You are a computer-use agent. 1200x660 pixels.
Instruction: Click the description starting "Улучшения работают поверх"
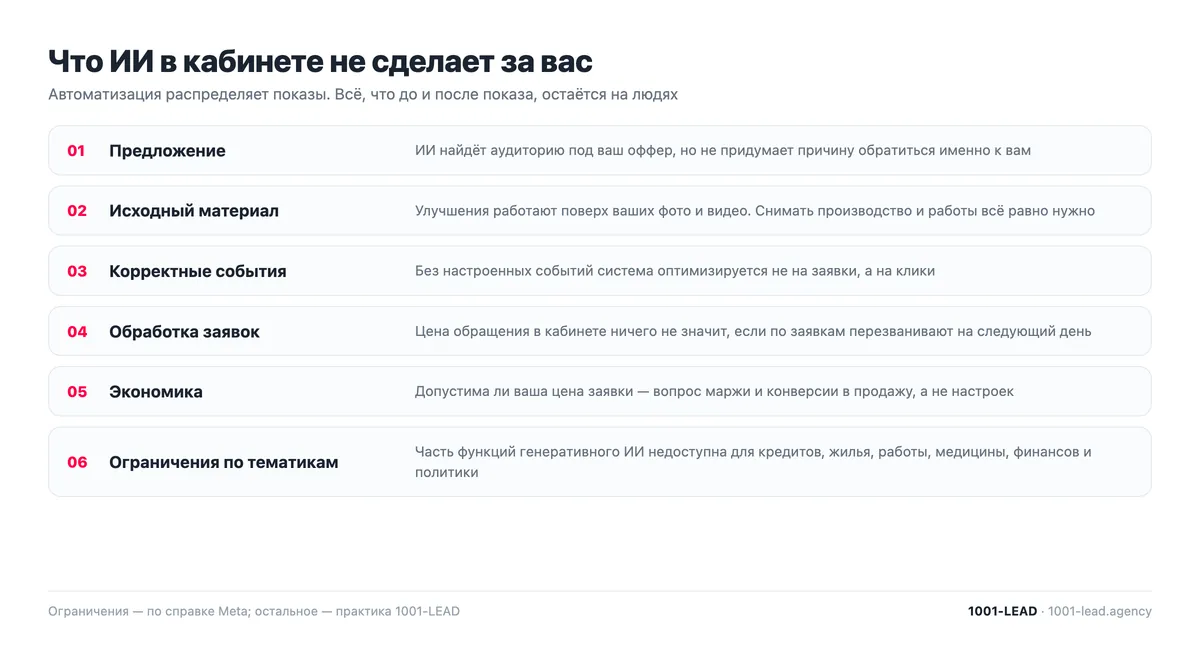[x=755, y=211]
